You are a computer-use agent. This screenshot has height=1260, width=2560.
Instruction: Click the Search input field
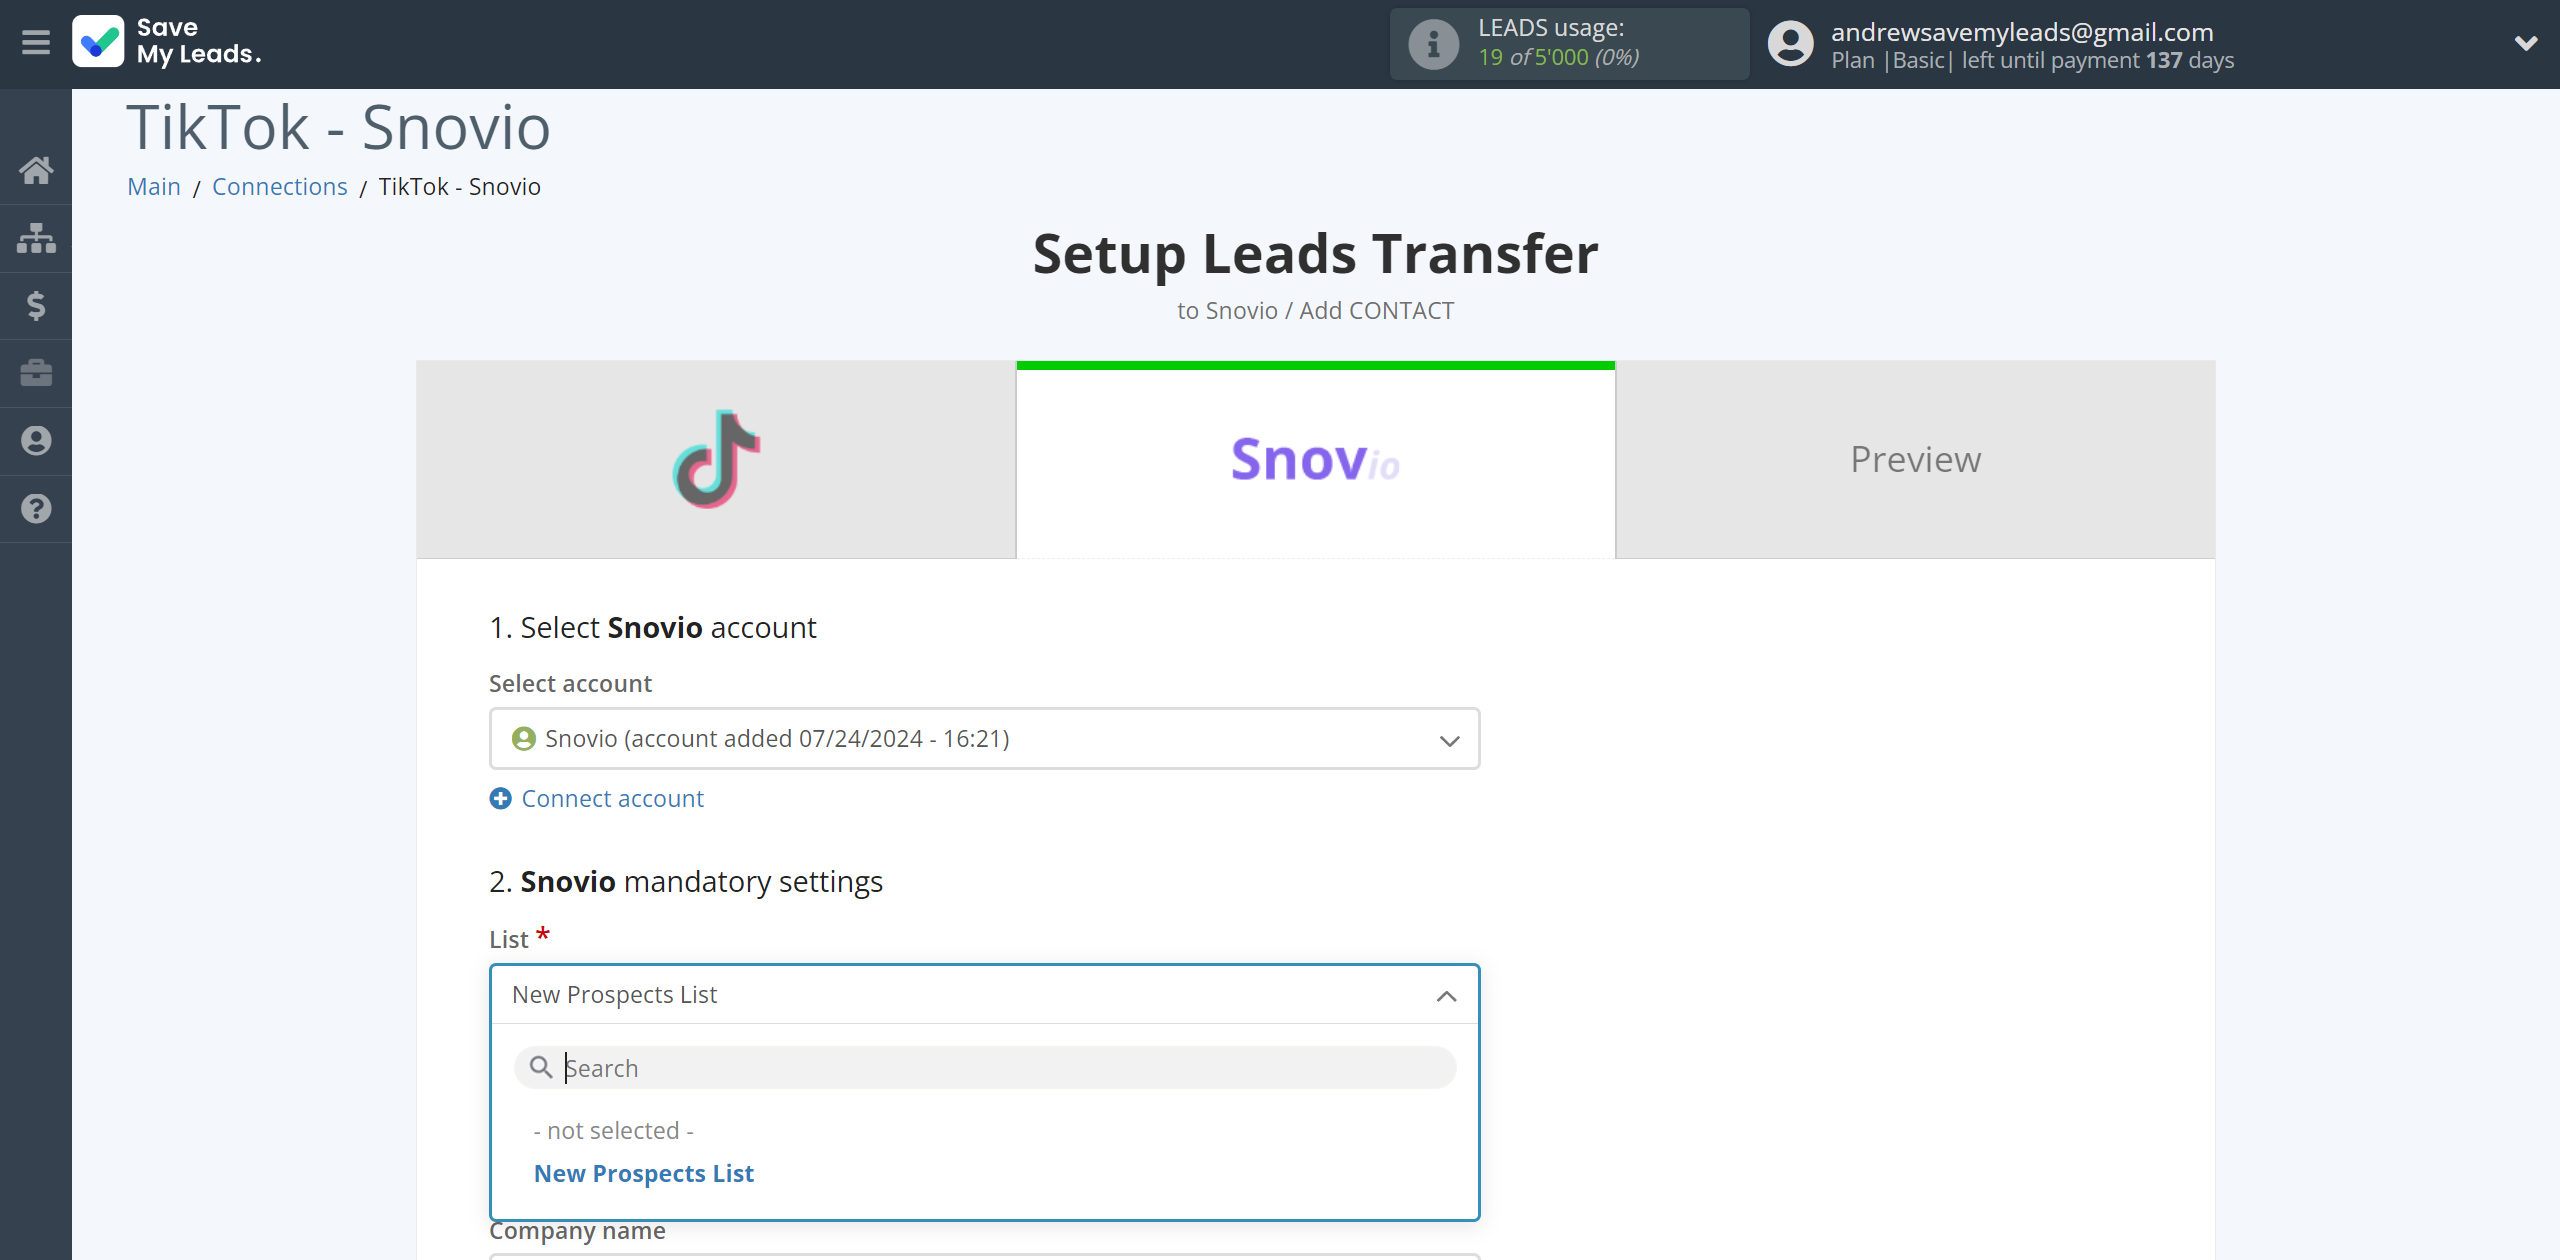pos(984,1067)
